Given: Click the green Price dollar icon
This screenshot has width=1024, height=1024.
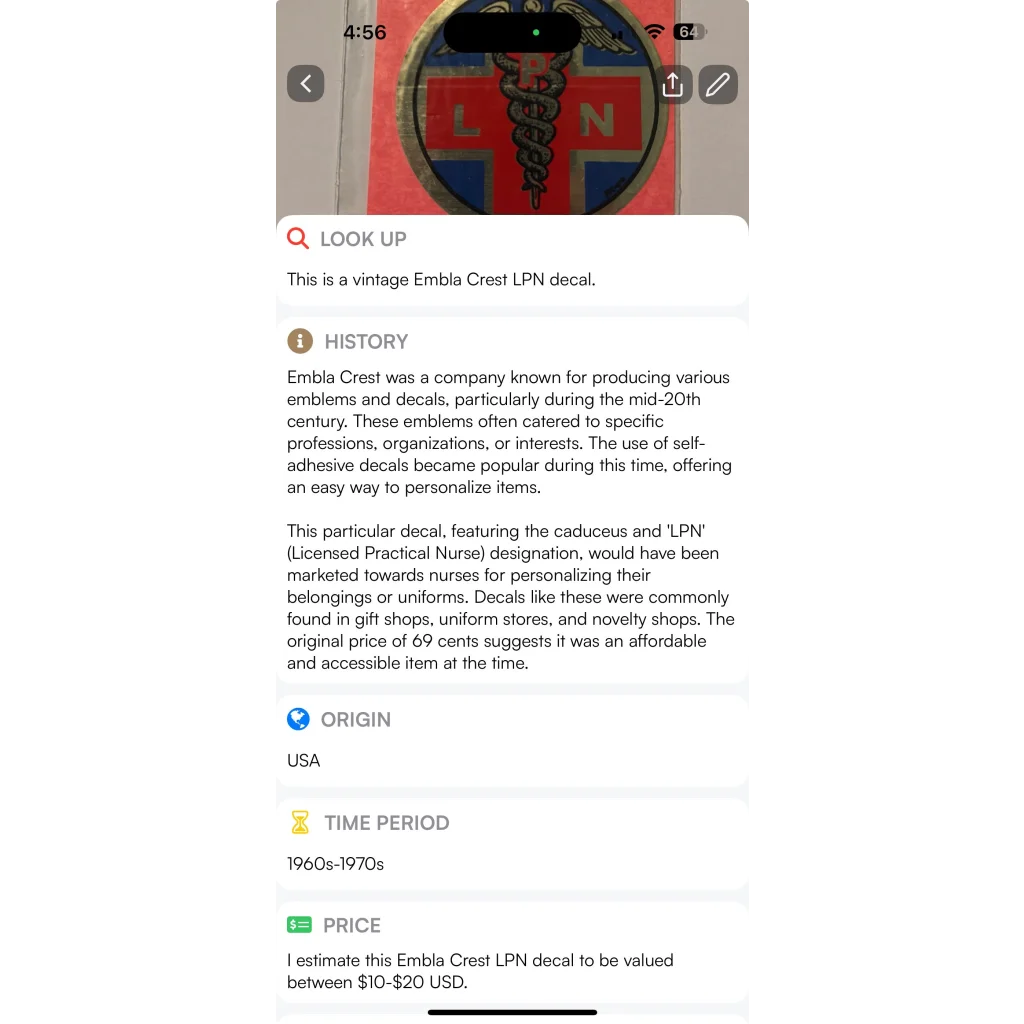Looking at the screenshot, I should coord(299,925).
